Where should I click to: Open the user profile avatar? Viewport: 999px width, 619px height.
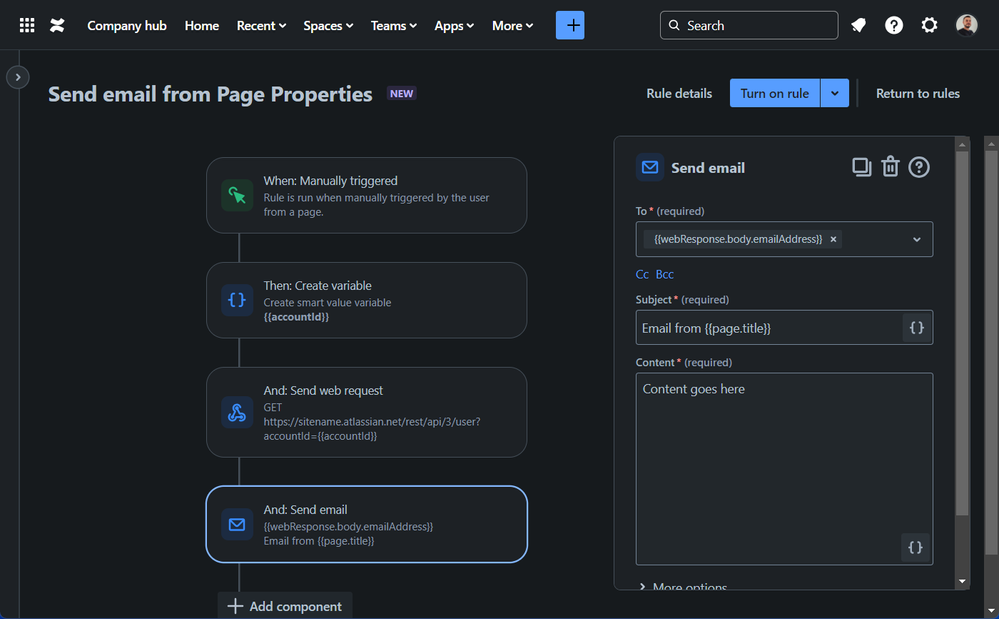pyautogui.click(x=967, y=25)
